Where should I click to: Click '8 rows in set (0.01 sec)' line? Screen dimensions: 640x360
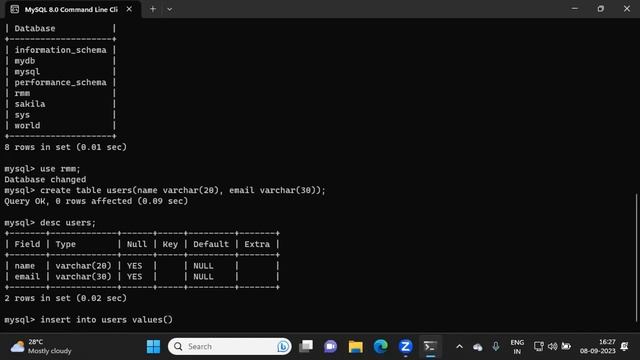[x=66, y=147]
